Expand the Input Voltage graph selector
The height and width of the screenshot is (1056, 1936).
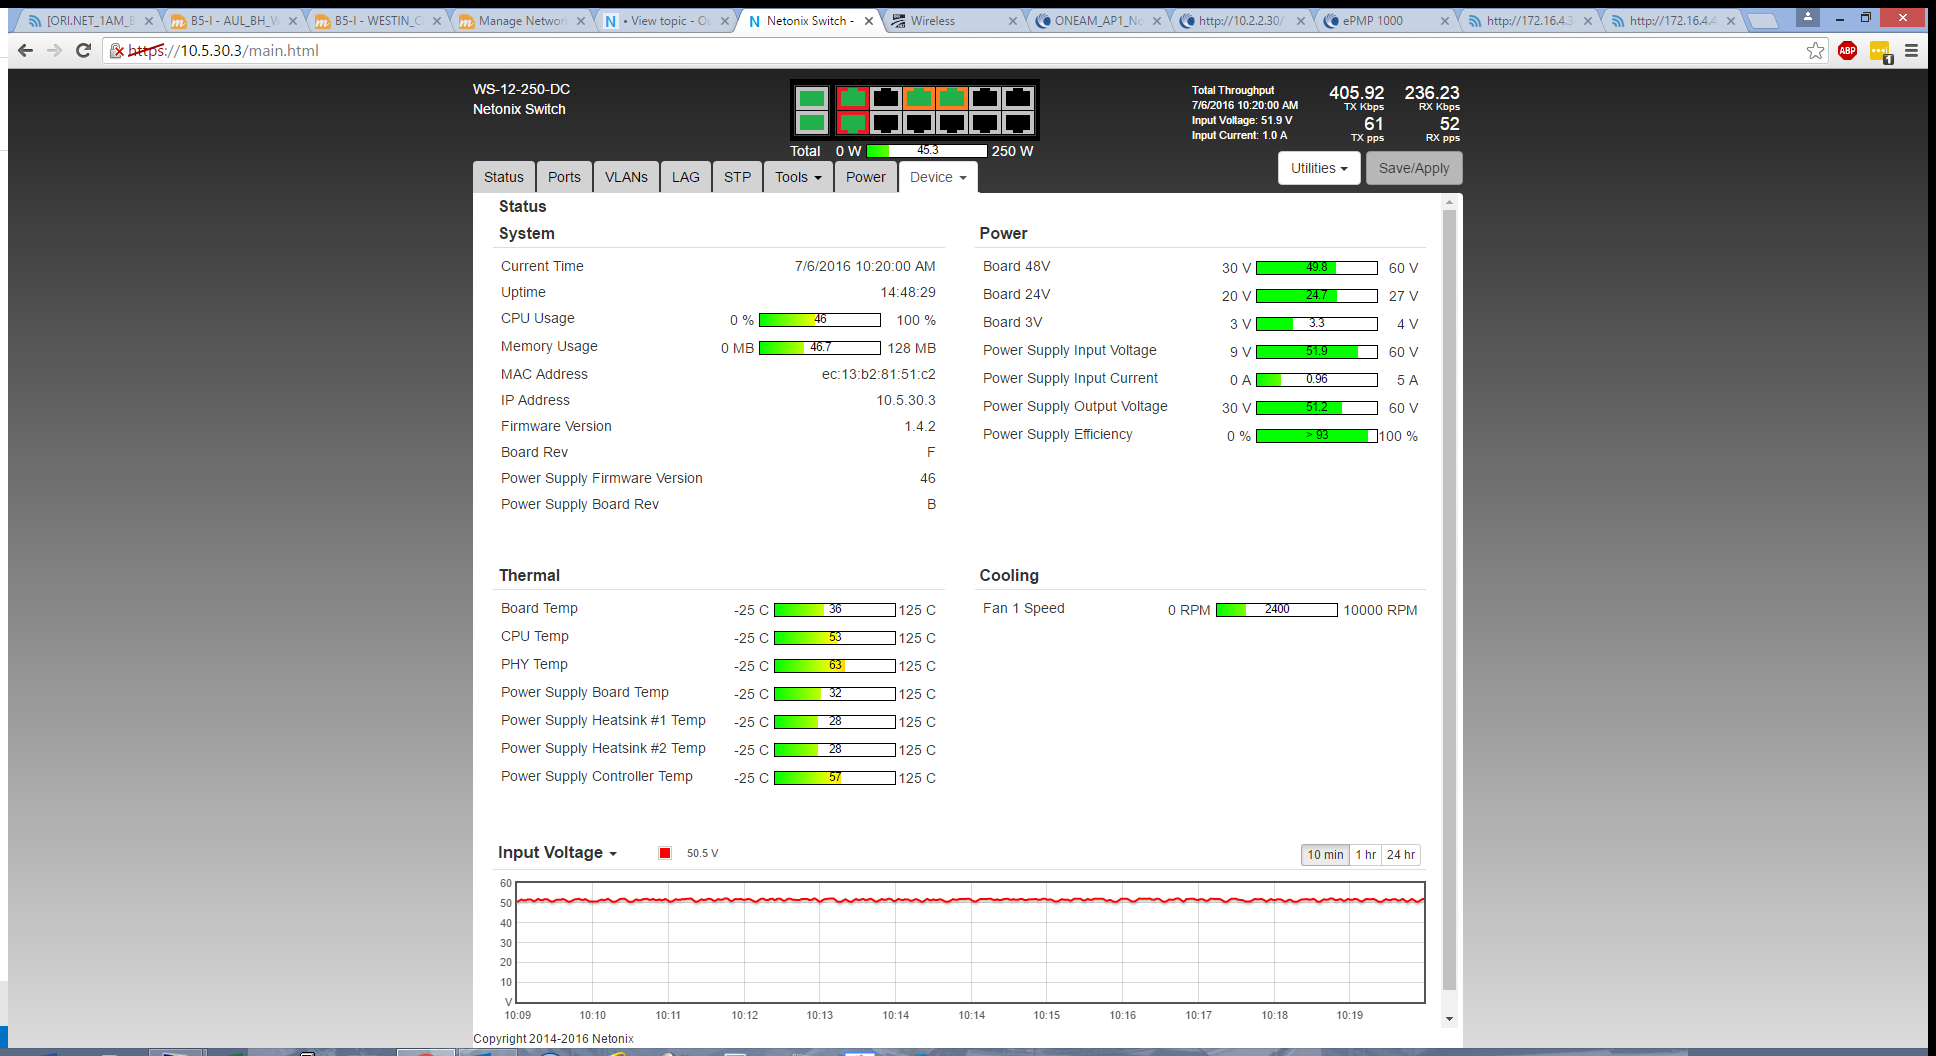557,853
